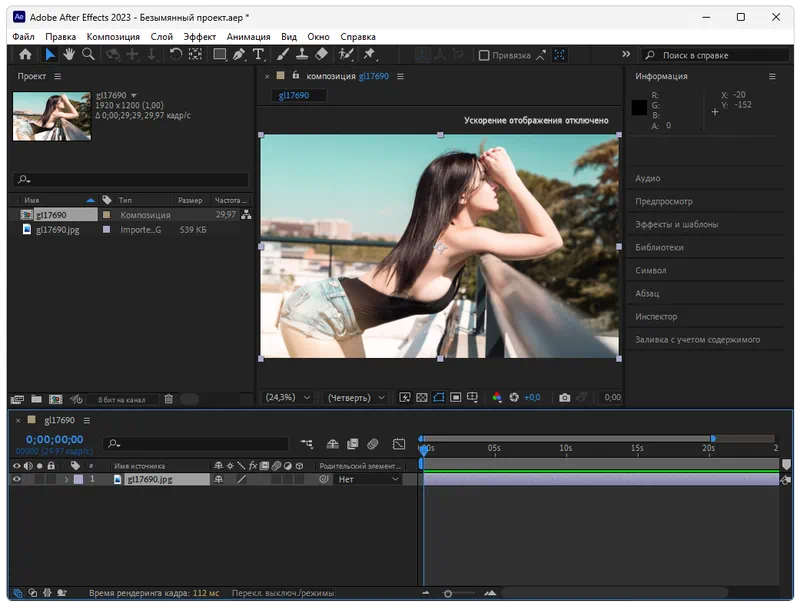Click the Home icon in toolbar
Screen dimensions: 800x606
tap(25, 55)
